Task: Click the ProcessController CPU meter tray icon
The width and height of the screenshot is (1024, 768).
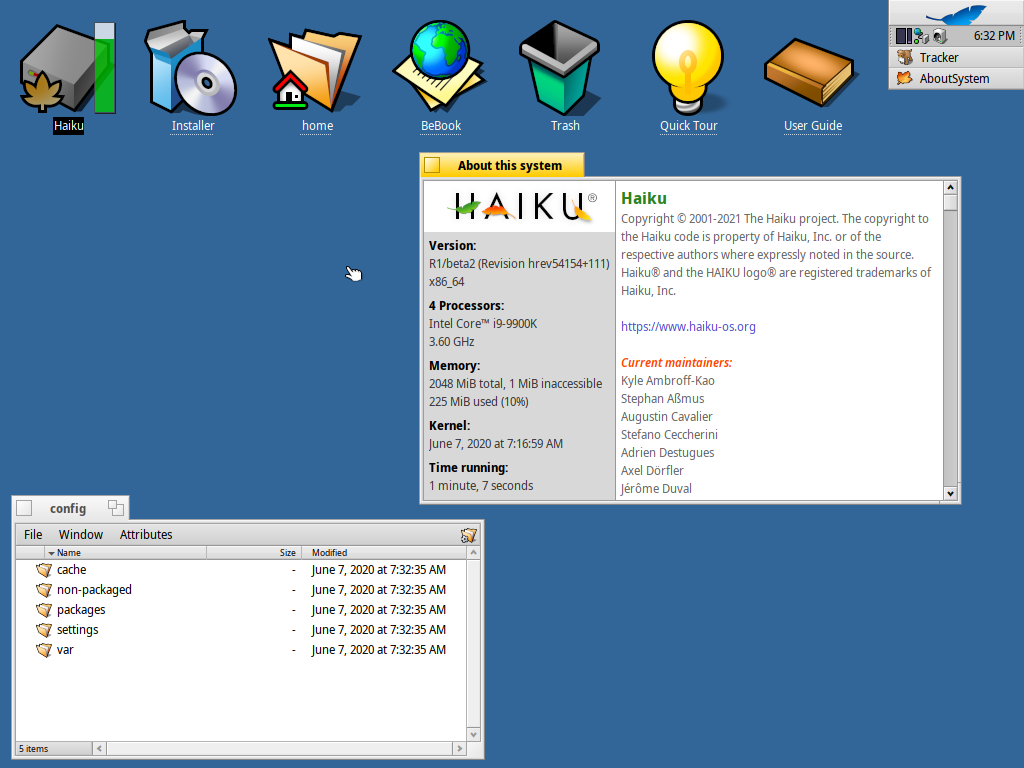Action: tap(903, 36)
